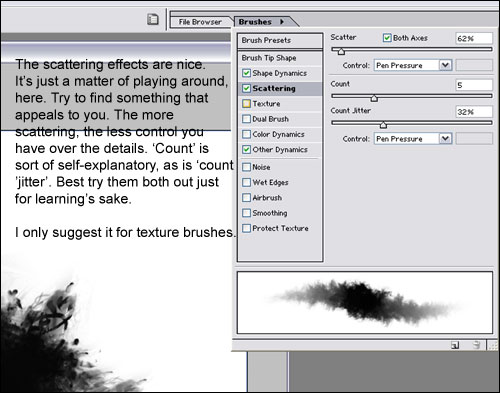Screen dimensions: 500x393
Task: Open the Texture options label
Action: (x=266, y=104)
